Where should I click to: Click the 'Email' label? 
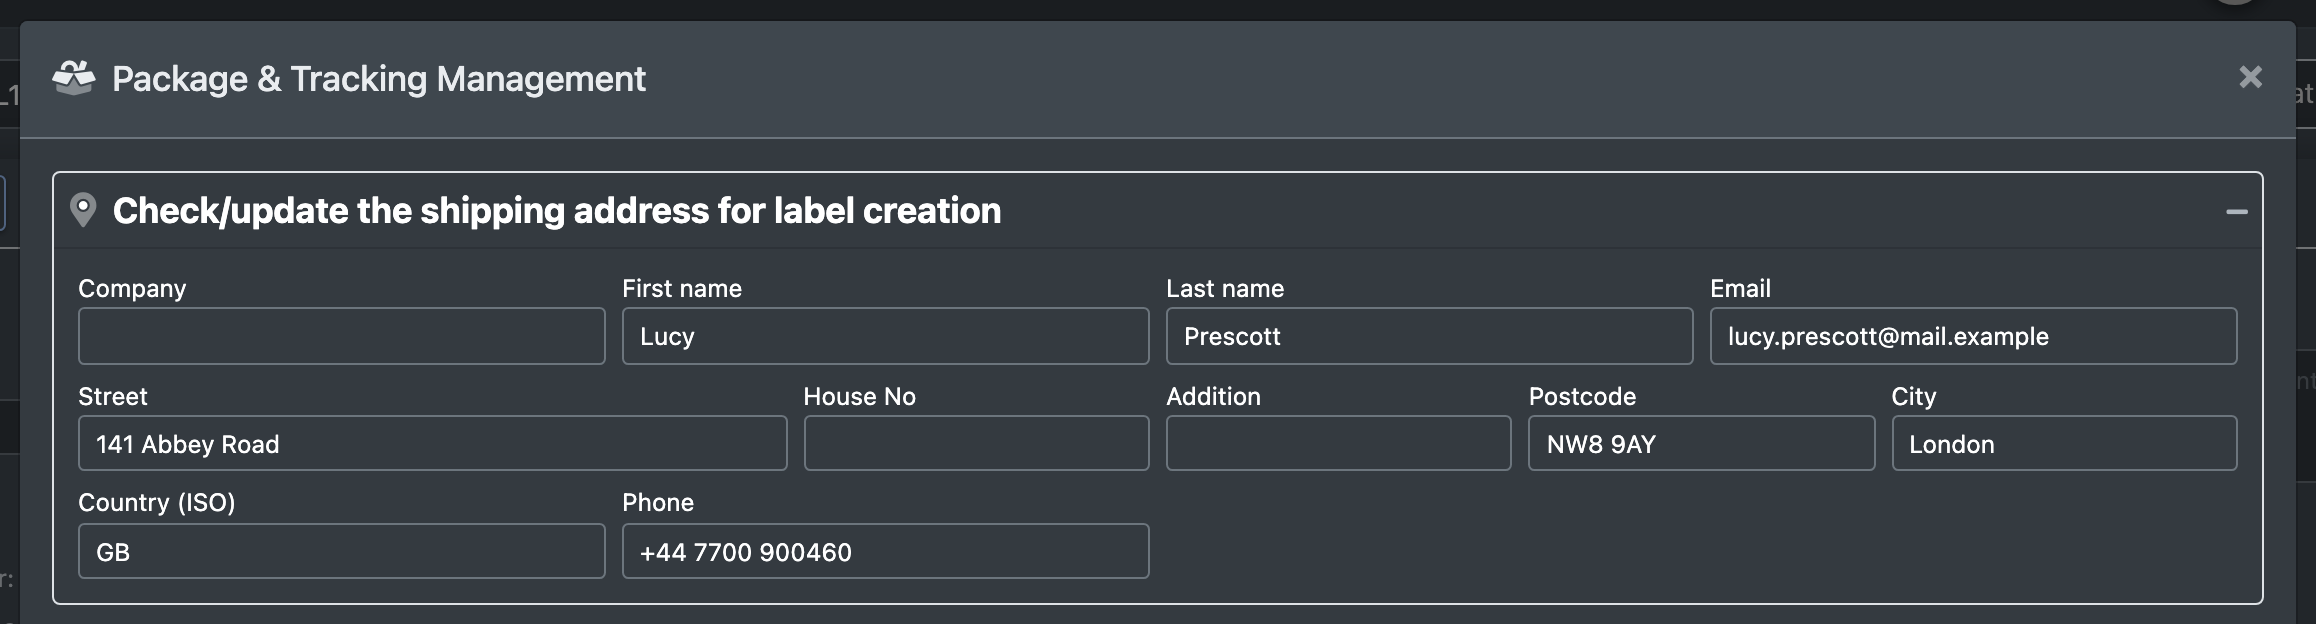click(x=1740, y=288)
